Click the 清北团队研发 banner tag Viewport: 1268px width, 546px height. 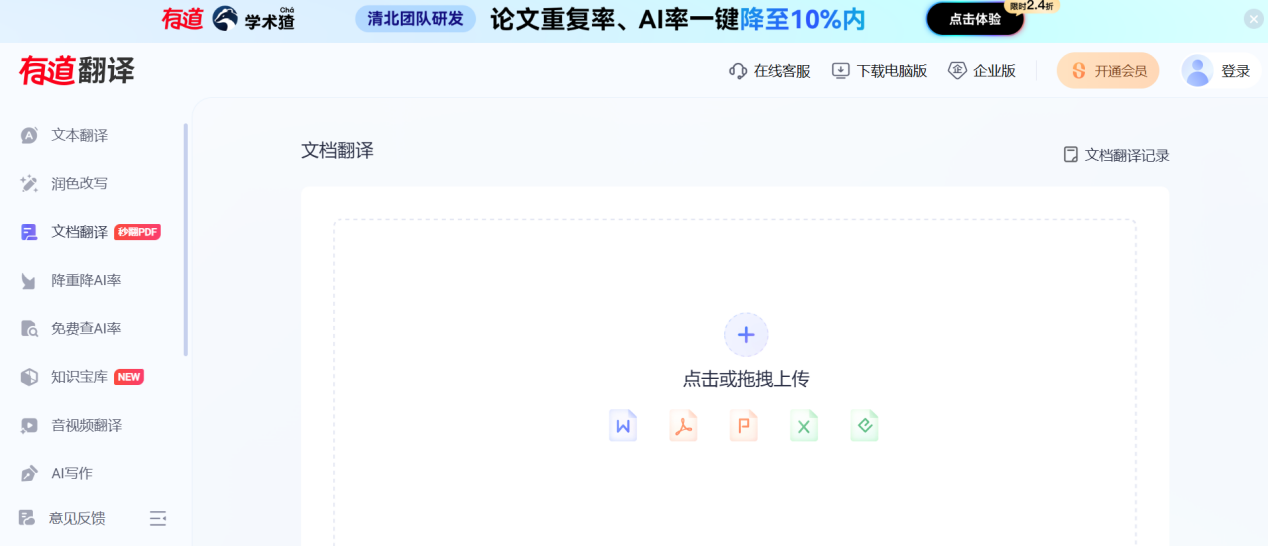pos(415,19)
